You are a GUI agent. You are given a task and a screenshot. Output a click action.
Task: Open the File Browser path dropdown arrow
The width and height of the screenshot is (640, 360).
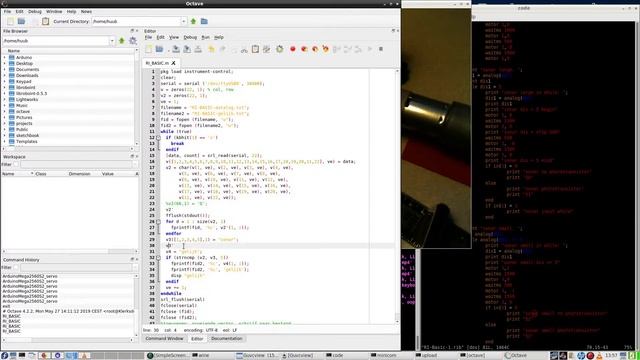tap(112, 41)
